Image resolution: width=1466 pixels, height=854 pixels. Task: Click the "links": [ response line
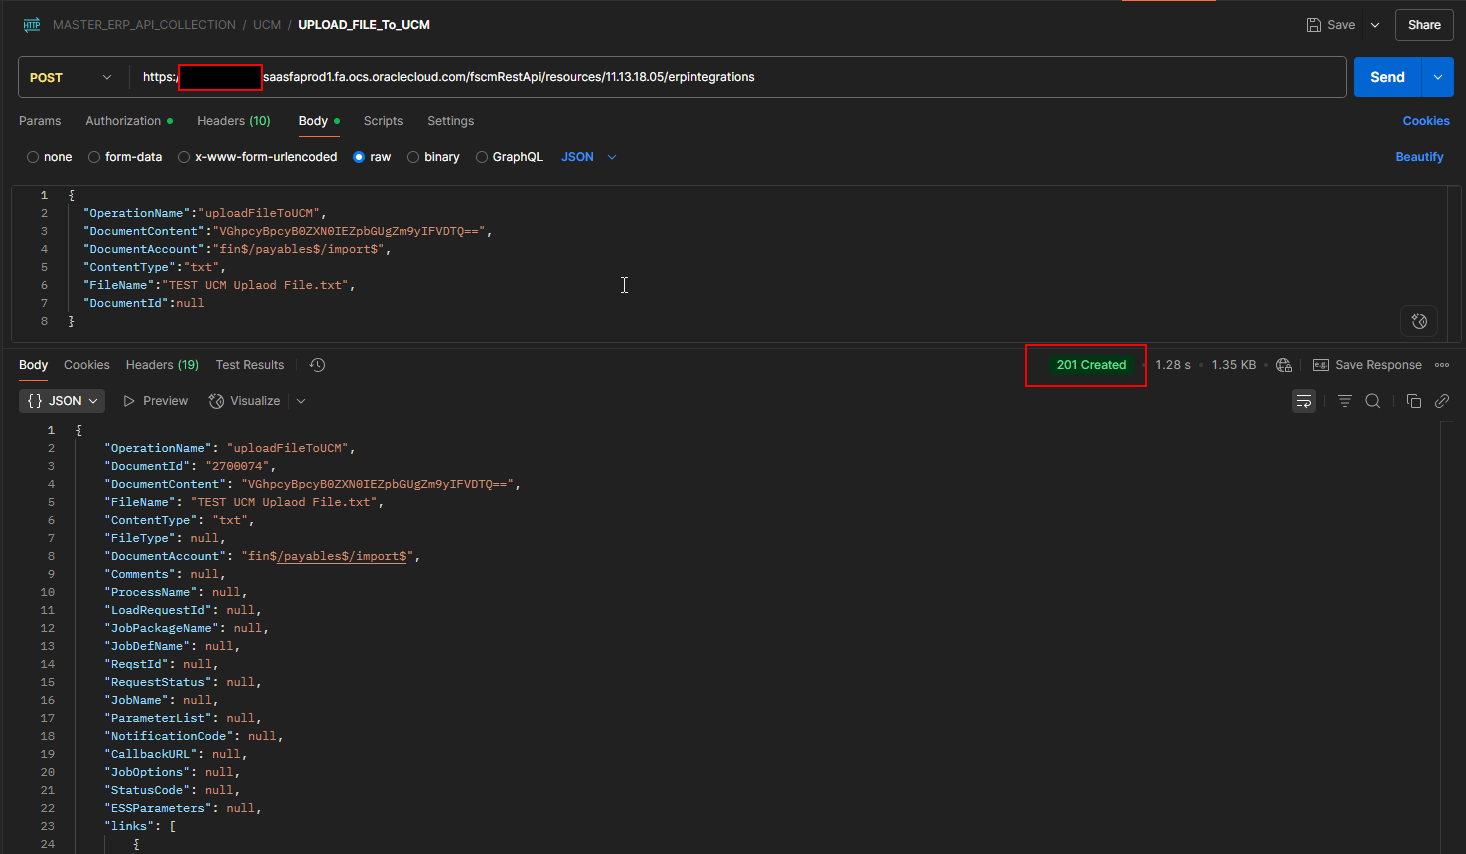coord(140,826)
